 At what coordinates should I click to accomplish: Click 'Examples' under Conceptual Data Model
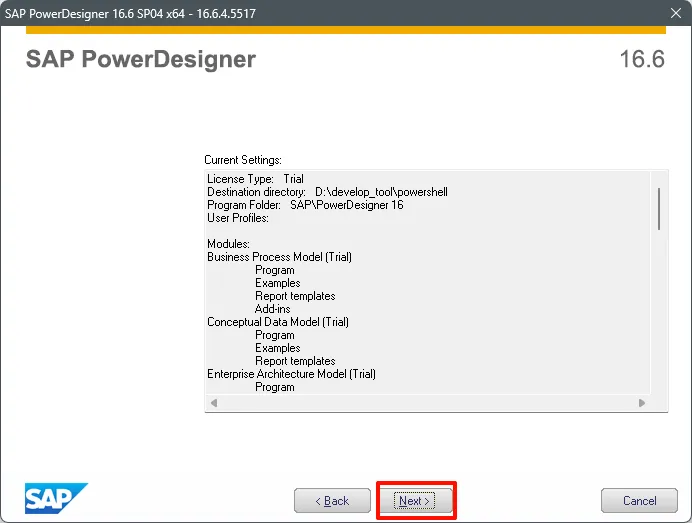pos(278,348)
